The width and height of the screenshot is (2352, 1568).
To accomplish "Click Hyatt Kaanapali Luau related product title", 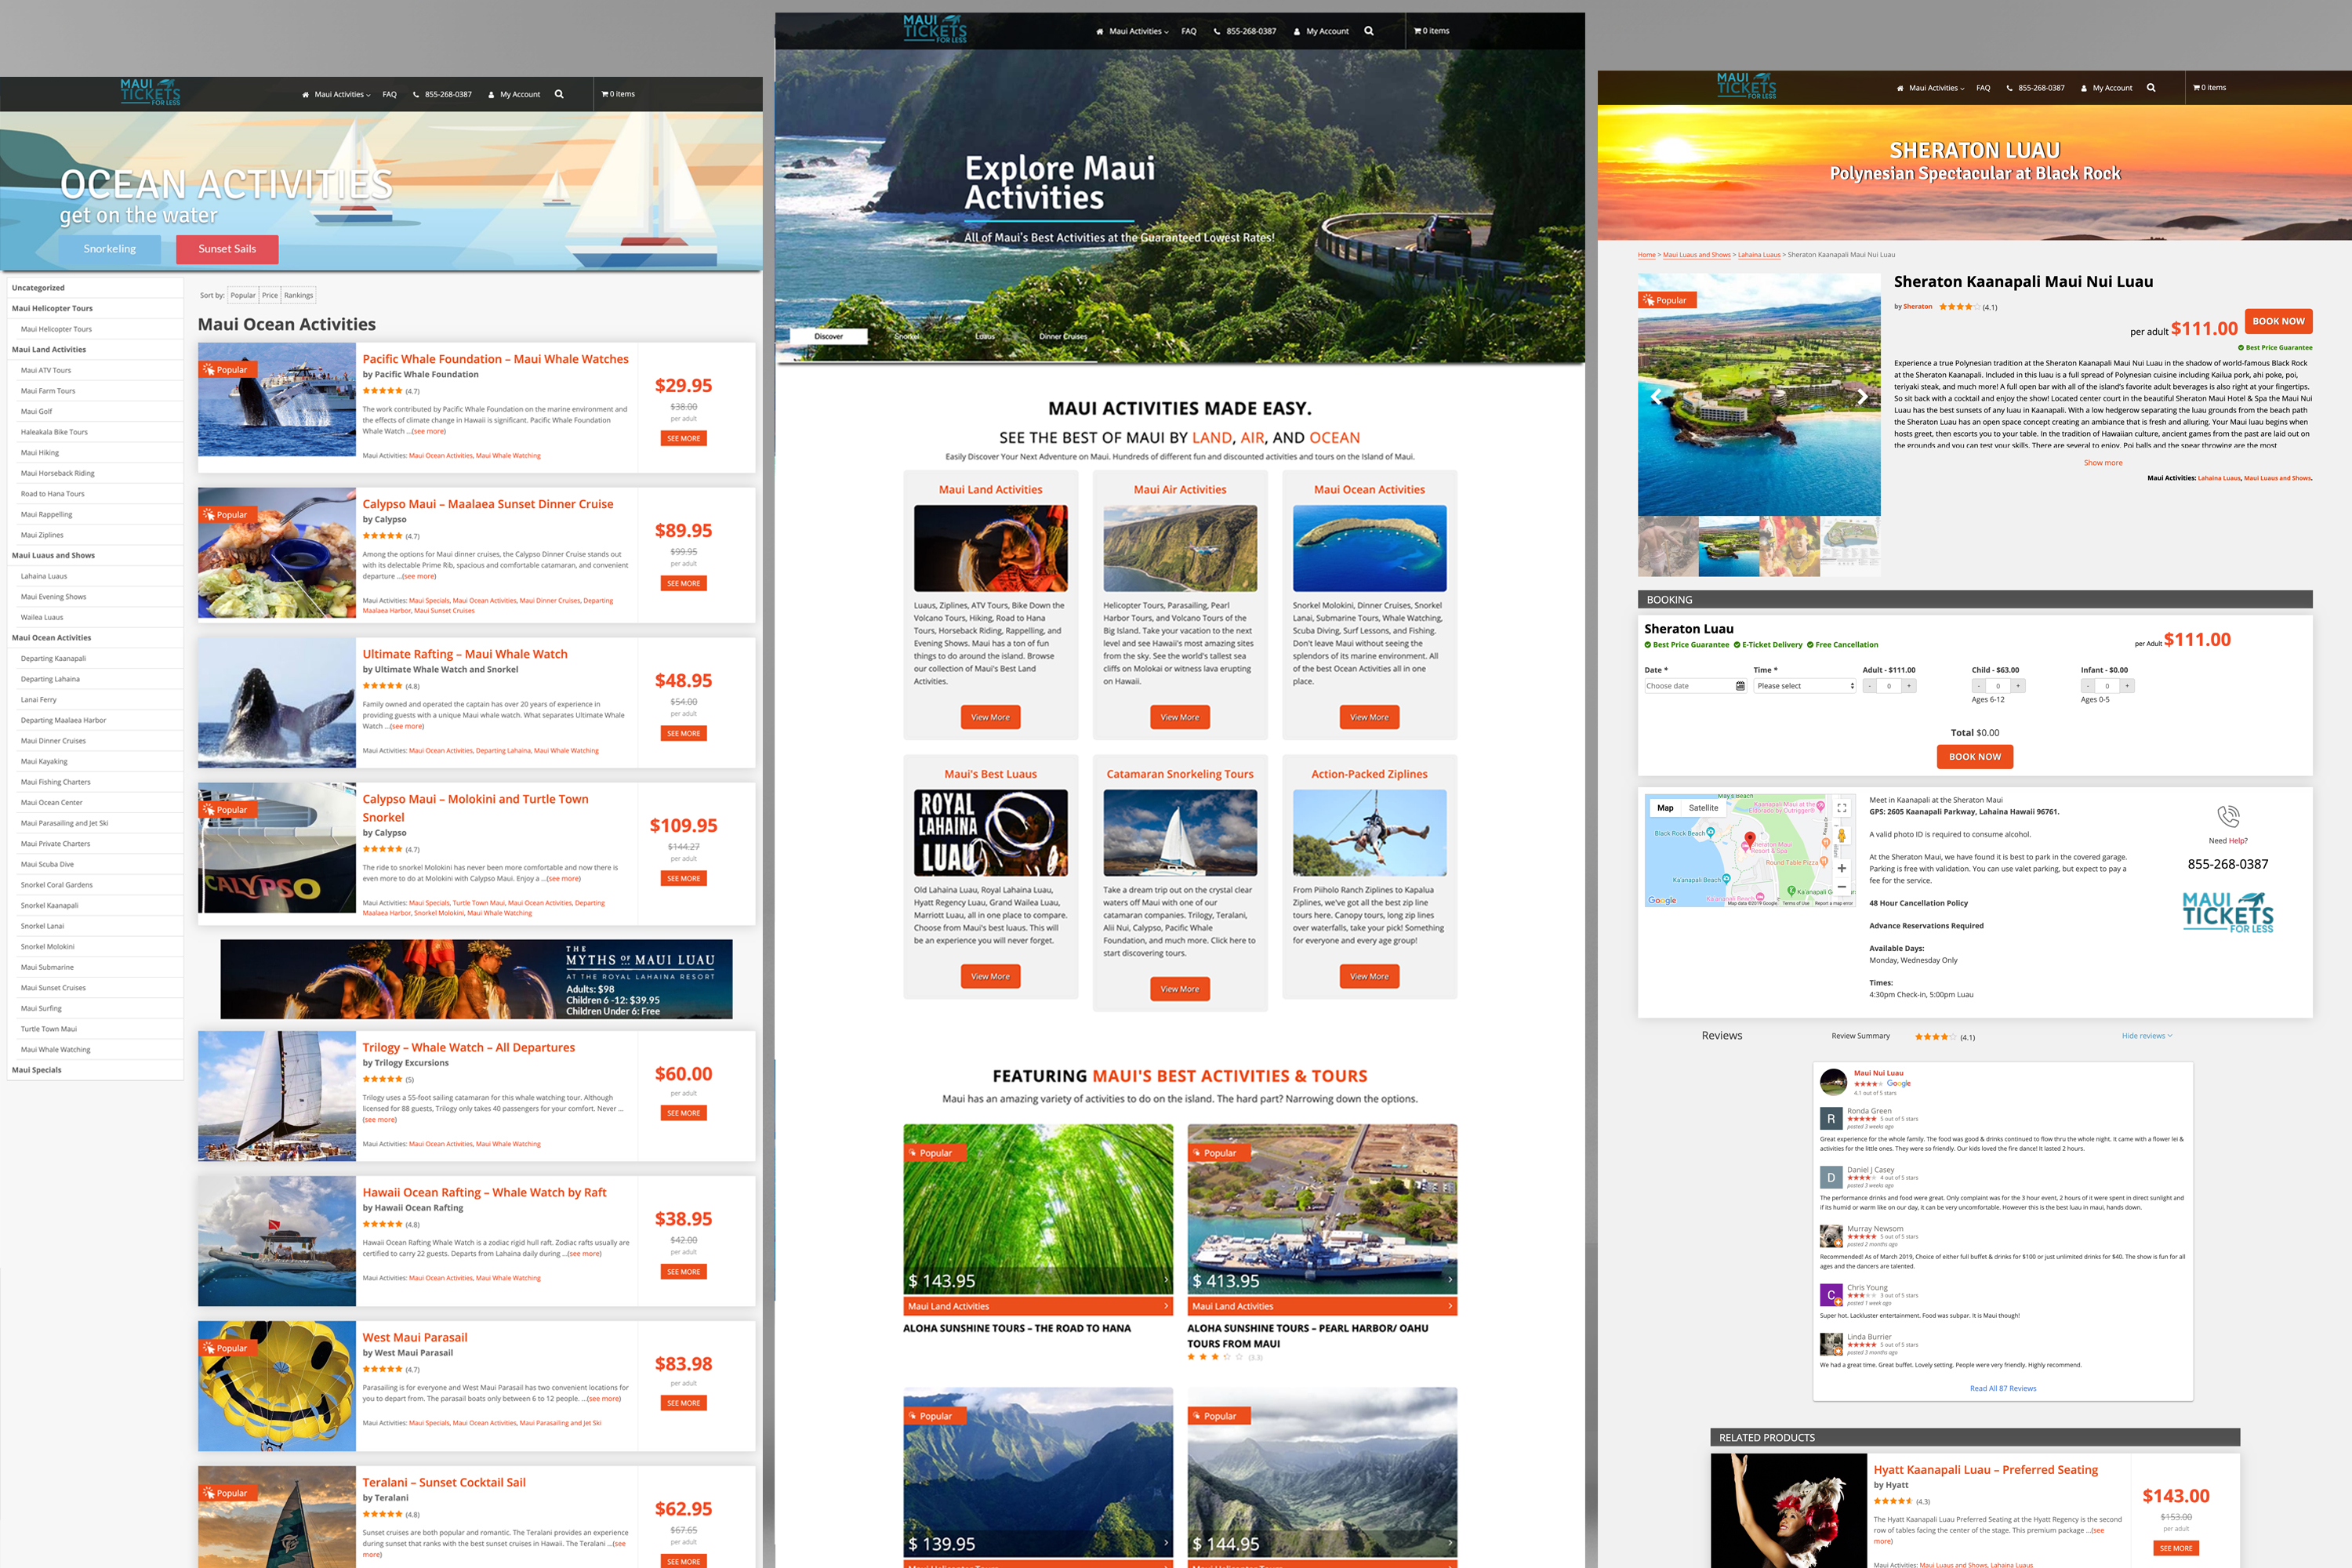I will [1985, 1469].
